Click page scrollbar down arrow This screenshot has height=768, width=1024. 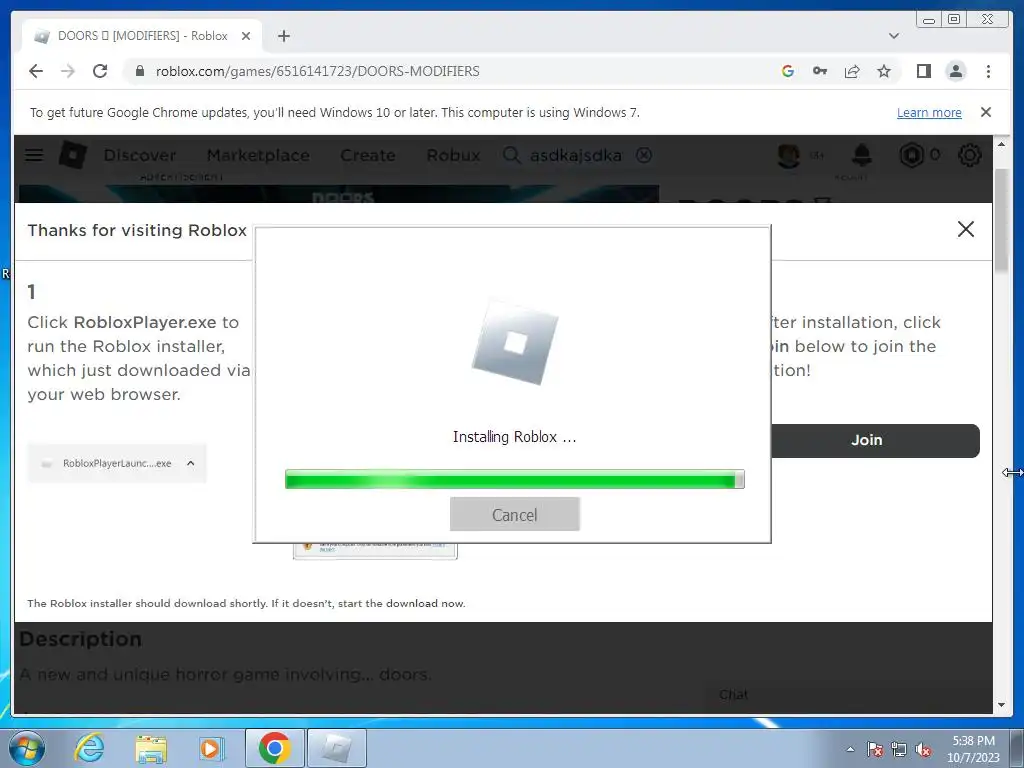tap(1002, 705)
